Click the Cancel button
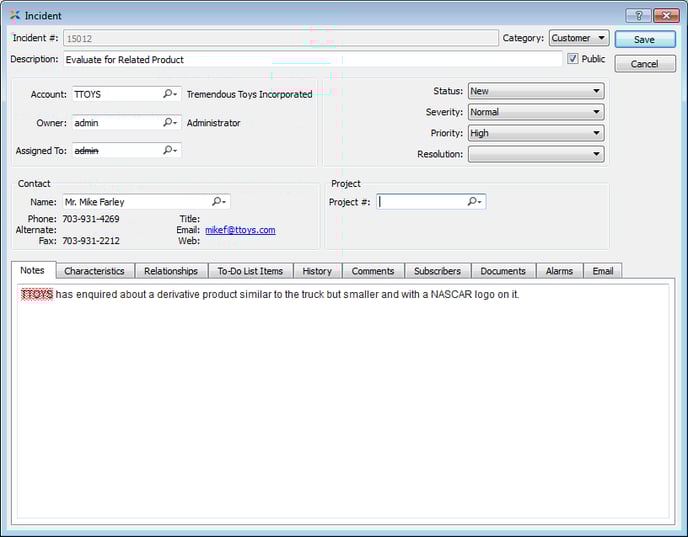Viewport: 688px width, 537px height. (x=645, y=64)
